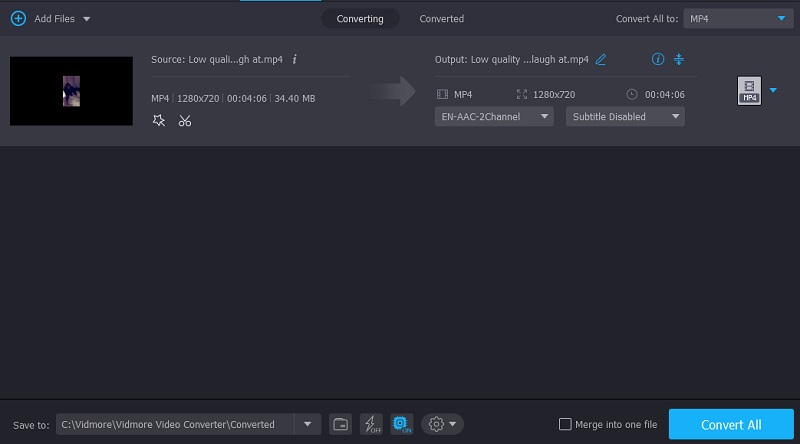Image resolution: width=800 pixels, height=444 pixels.
Task: Click the compress video icon
Action: coord(679,59)
